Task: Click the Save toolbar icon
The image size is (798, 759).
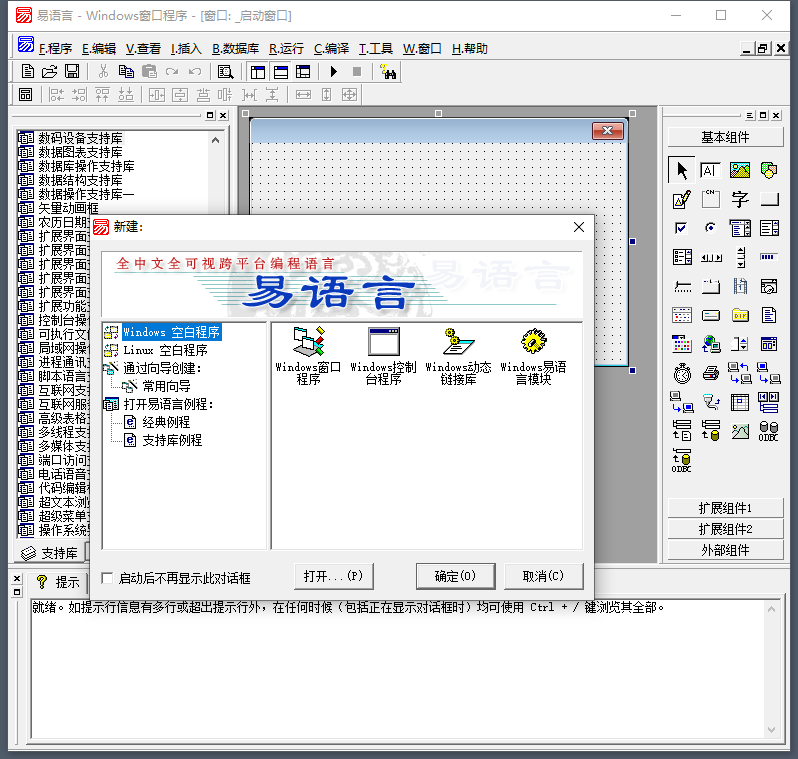Action: tap(72, 72)
